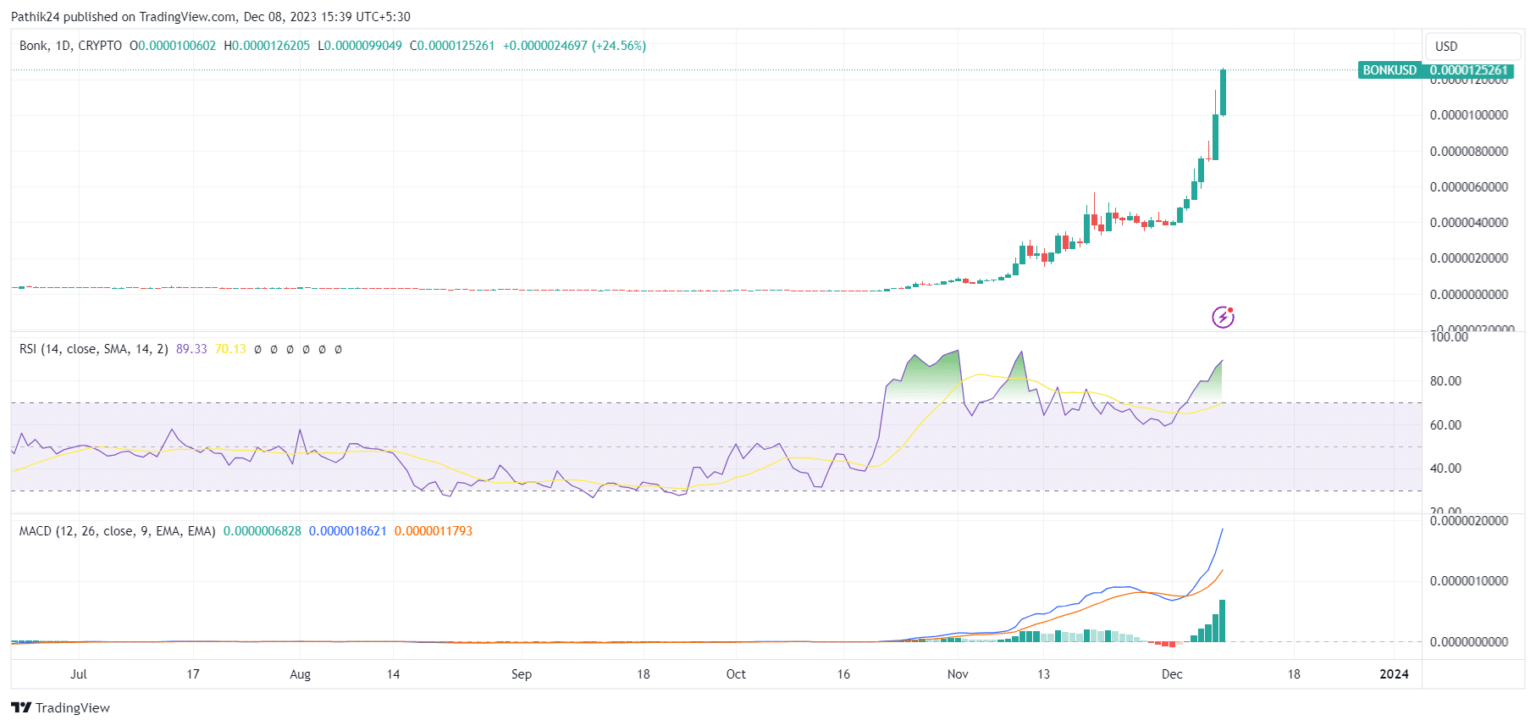
Task: Open the TradingView logo in the footer
Action: pos(60,708)
